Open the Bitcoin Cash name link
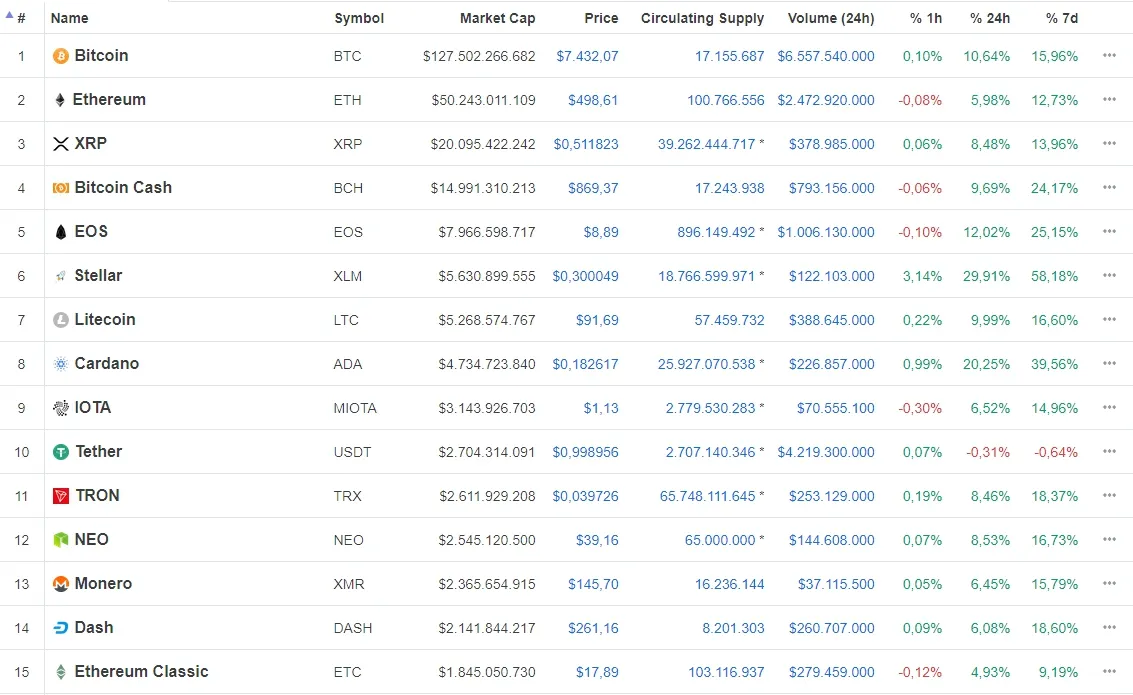Screen dimensions: 1133x695 [x=124, y=188]
